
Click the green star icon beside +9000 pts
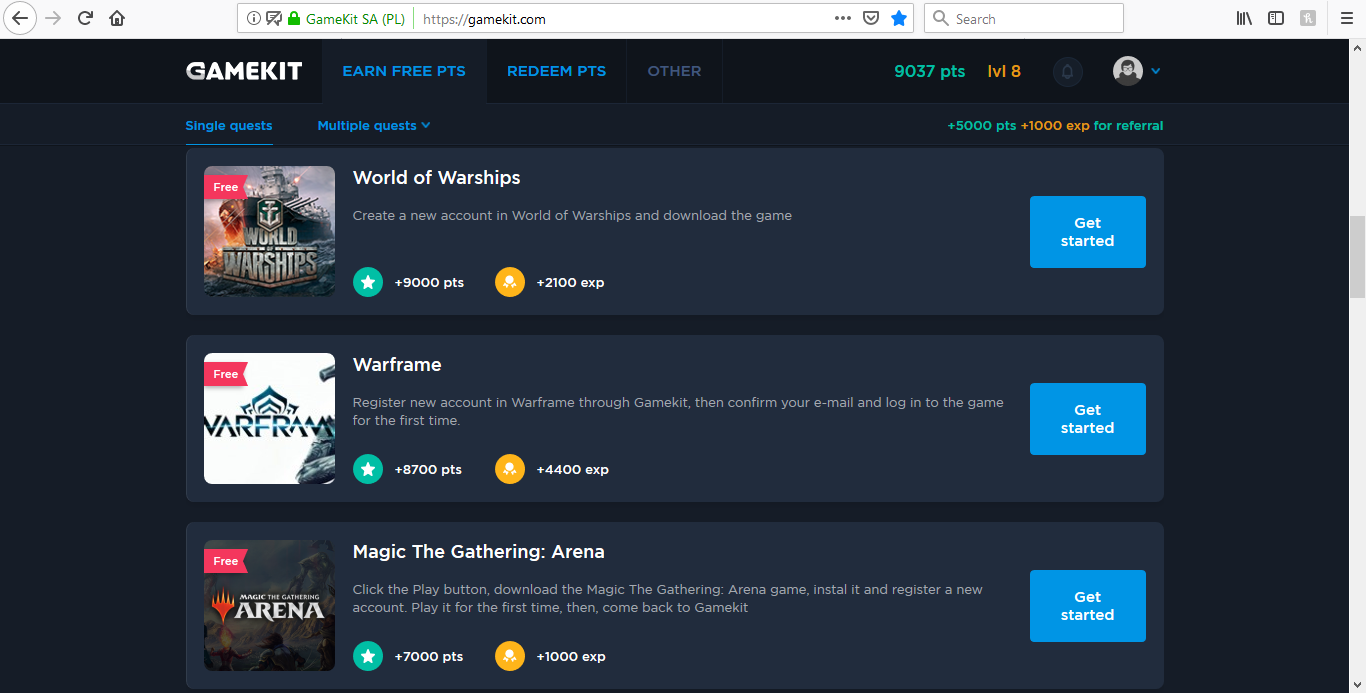pos(368,283)
